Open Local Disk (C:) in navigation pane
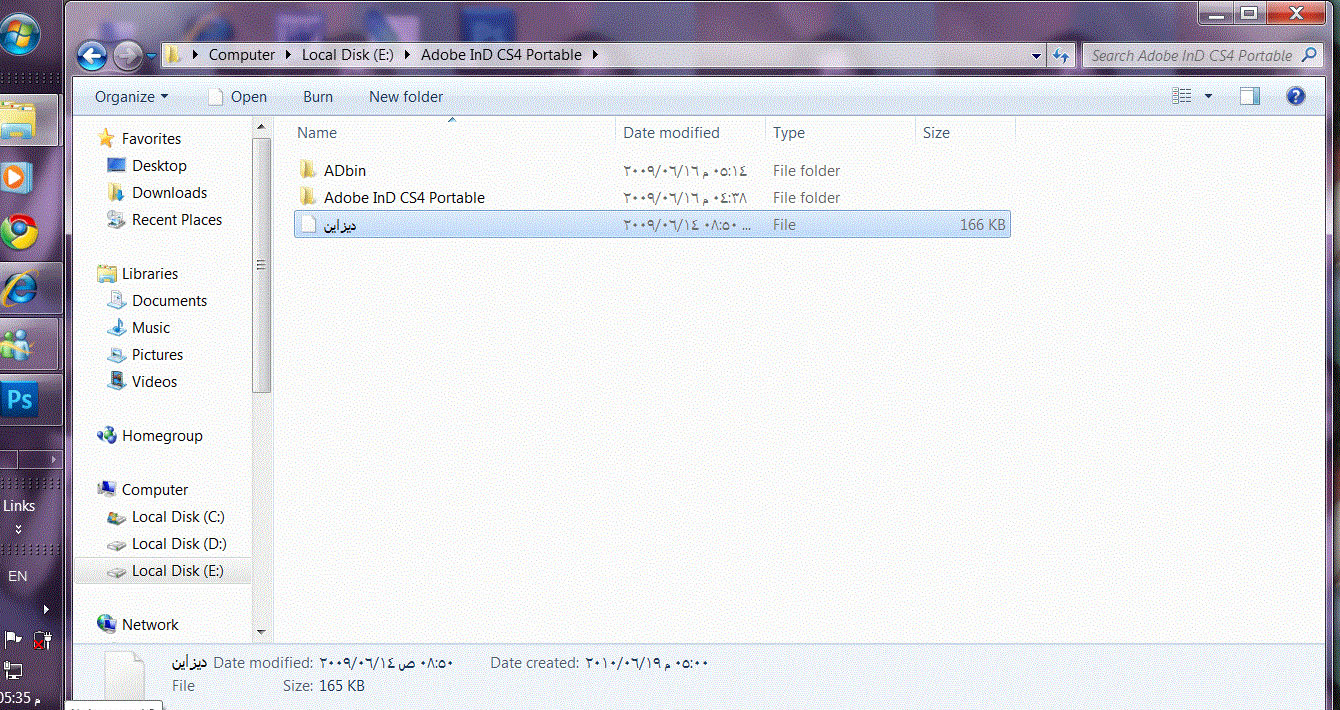The image size is (1340, 710). (x=178, y=517)
